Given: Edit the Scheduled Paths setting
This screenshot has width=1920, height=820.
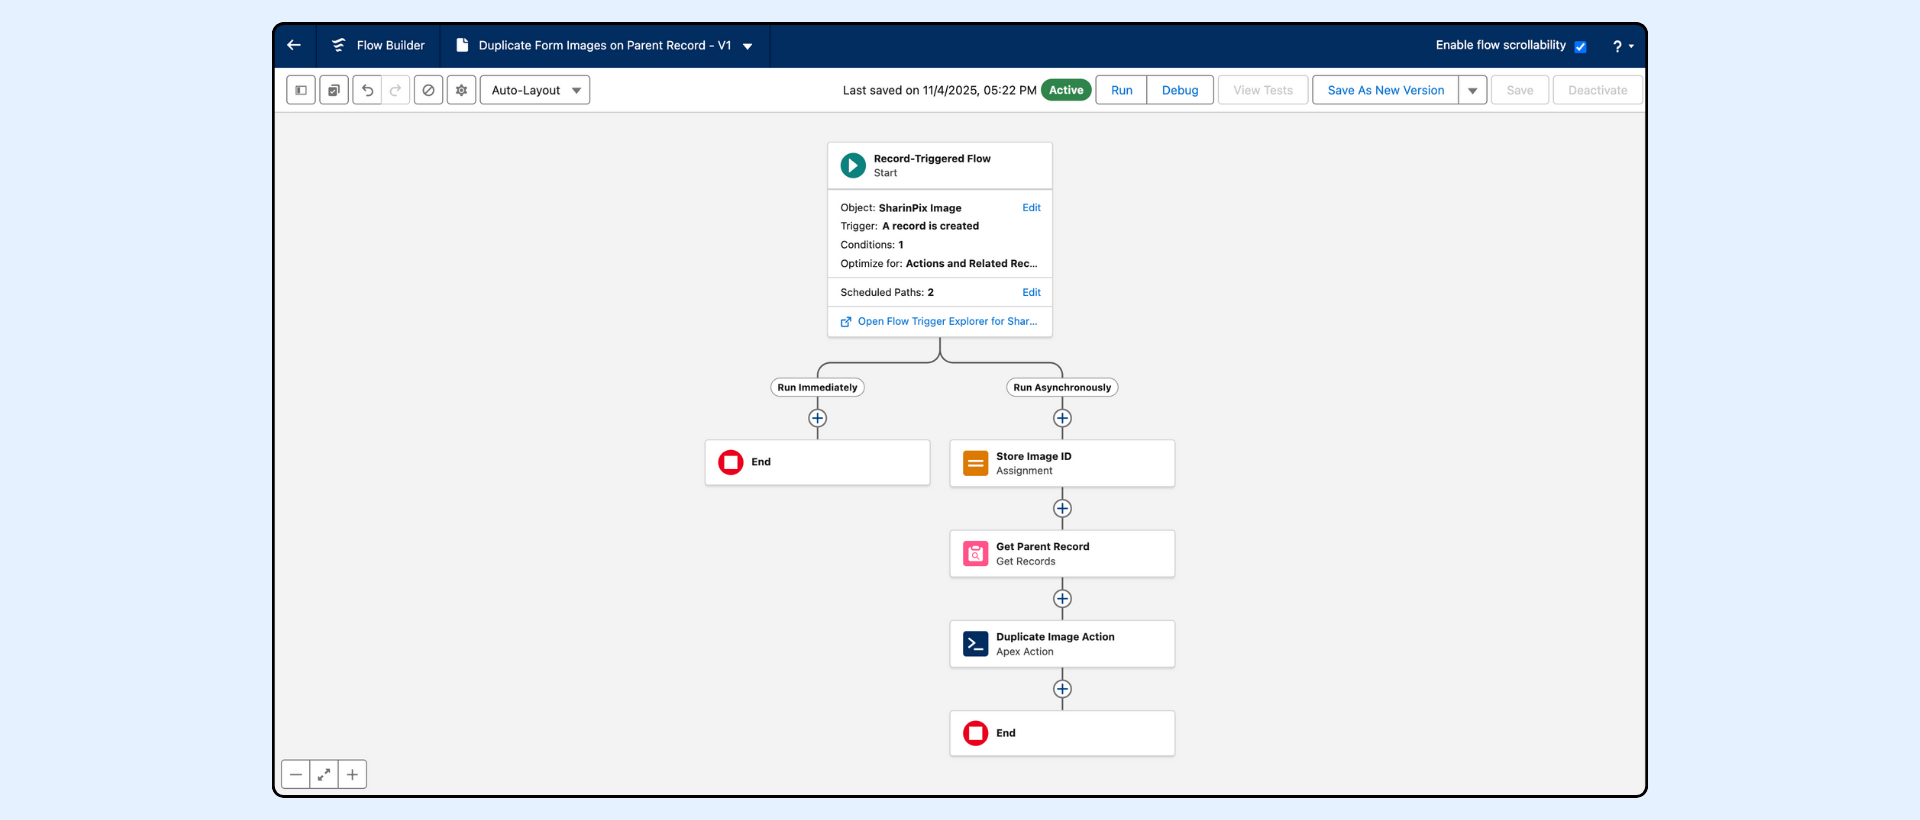Looking at the screenshot, I should click(1031, 292).
